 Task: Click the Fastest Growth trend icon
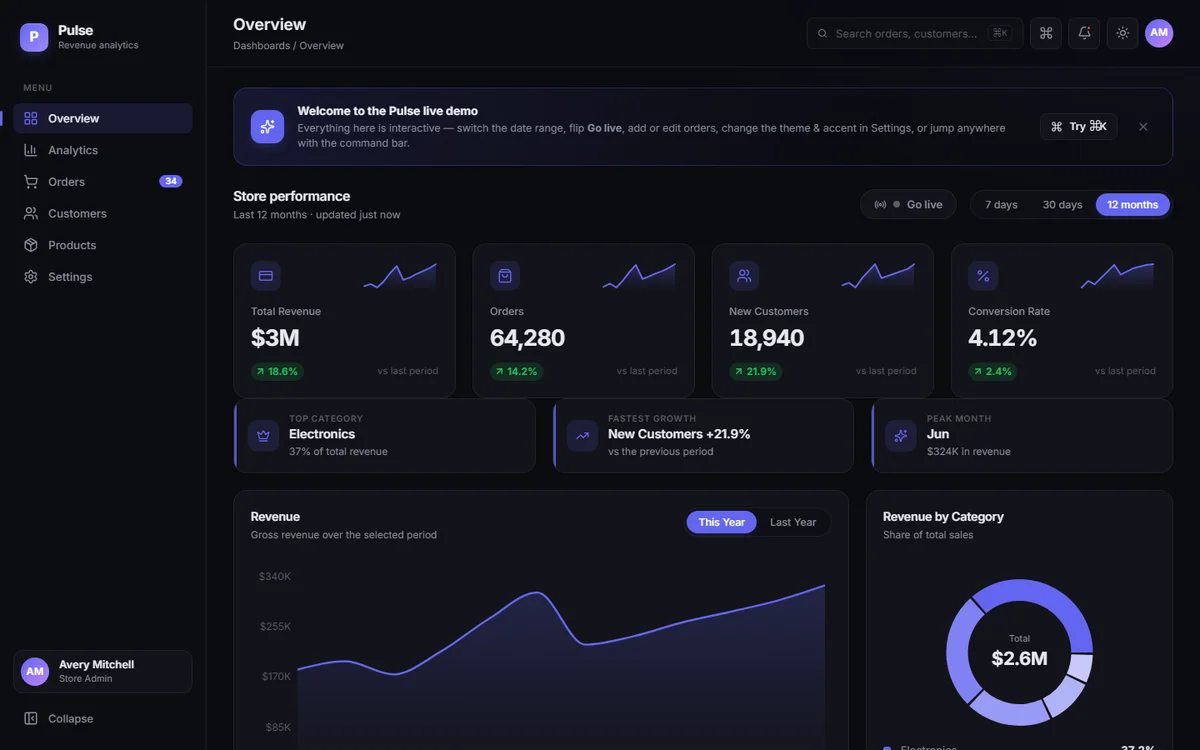[582, 436]
